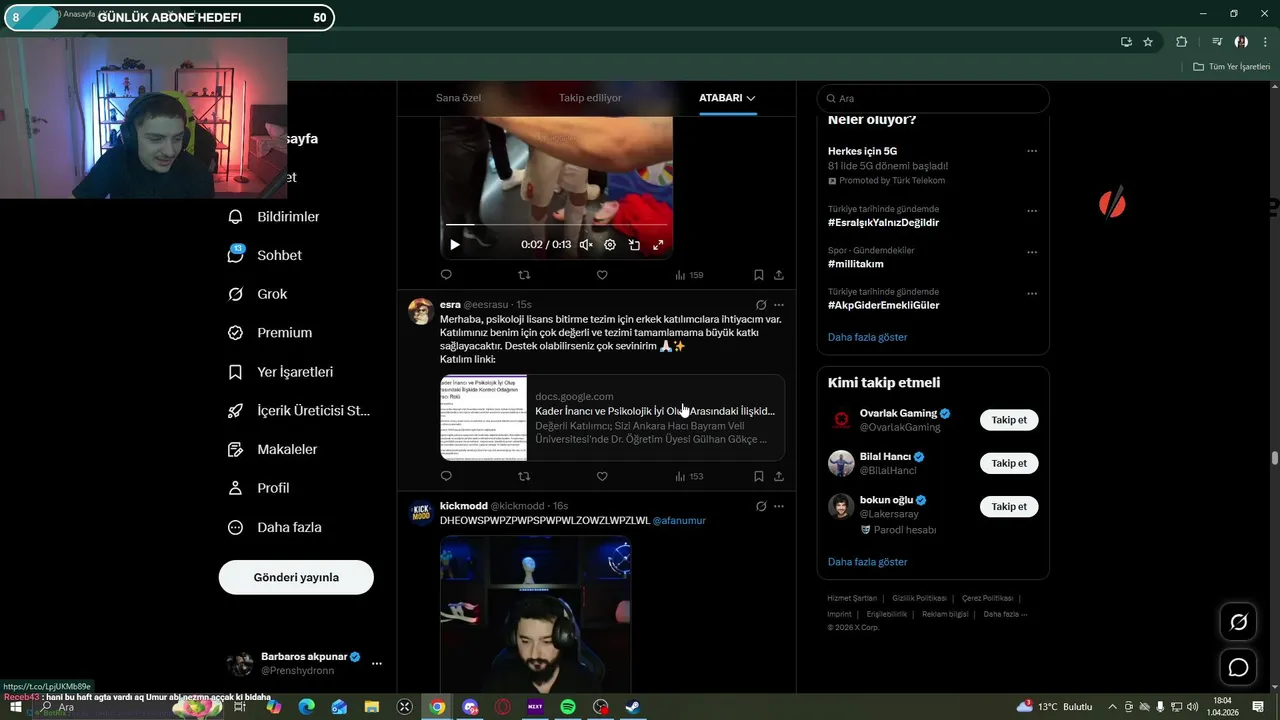Open options for #EsralşıkYalnızDeğildir trend
This screenshot has height=720, width=1280.
point(1032,211)
